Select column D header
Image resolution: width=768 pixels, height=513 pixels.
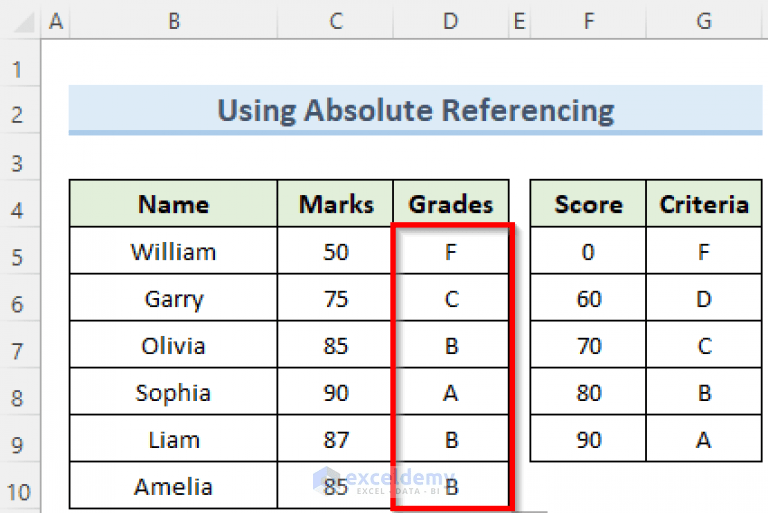pos(451,21)
